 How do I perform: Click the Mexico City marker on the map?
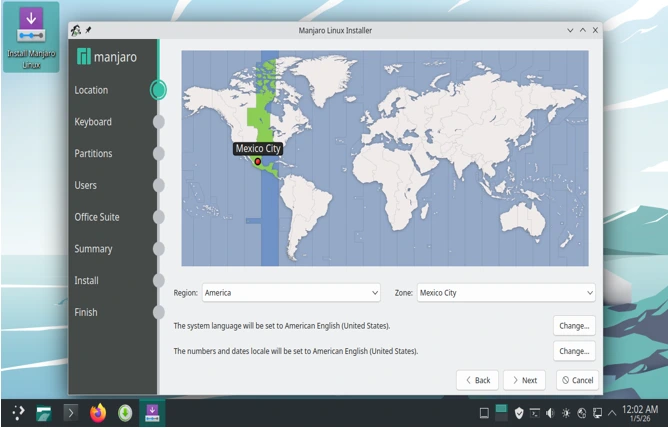257,161
